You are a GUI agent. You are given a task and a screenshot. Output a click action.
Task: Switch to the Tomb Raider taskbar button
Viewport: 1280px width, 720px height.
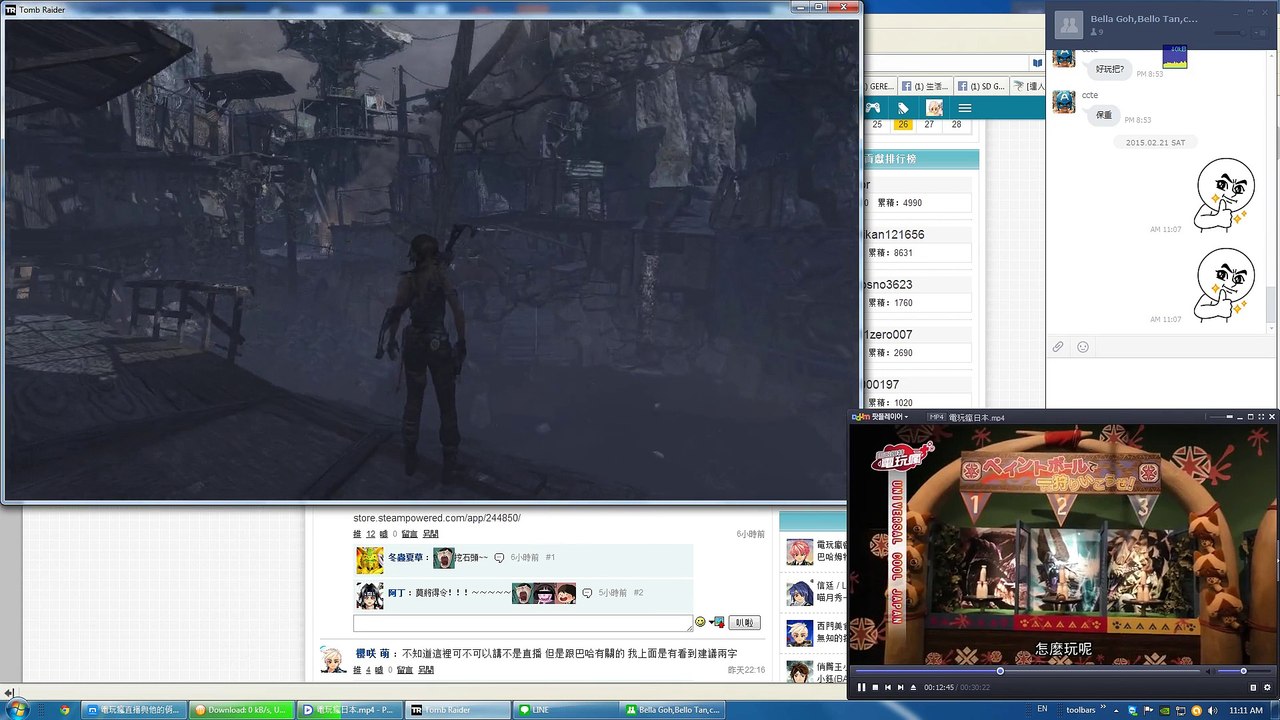(x=458, y=710)
